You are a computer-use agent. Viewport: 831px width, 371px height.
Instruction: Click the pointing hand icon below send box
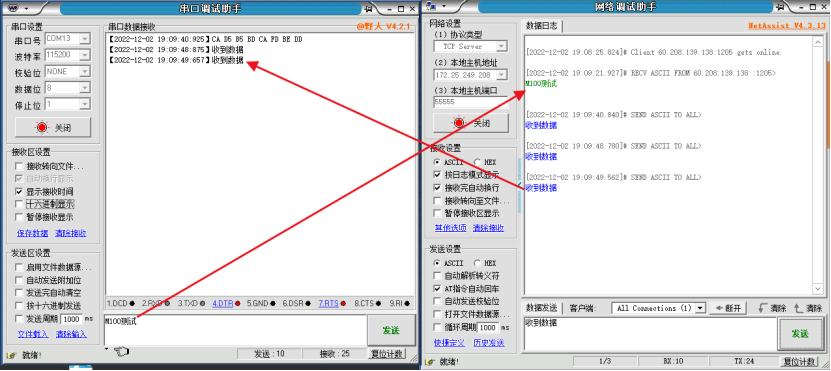pos(121,351)
